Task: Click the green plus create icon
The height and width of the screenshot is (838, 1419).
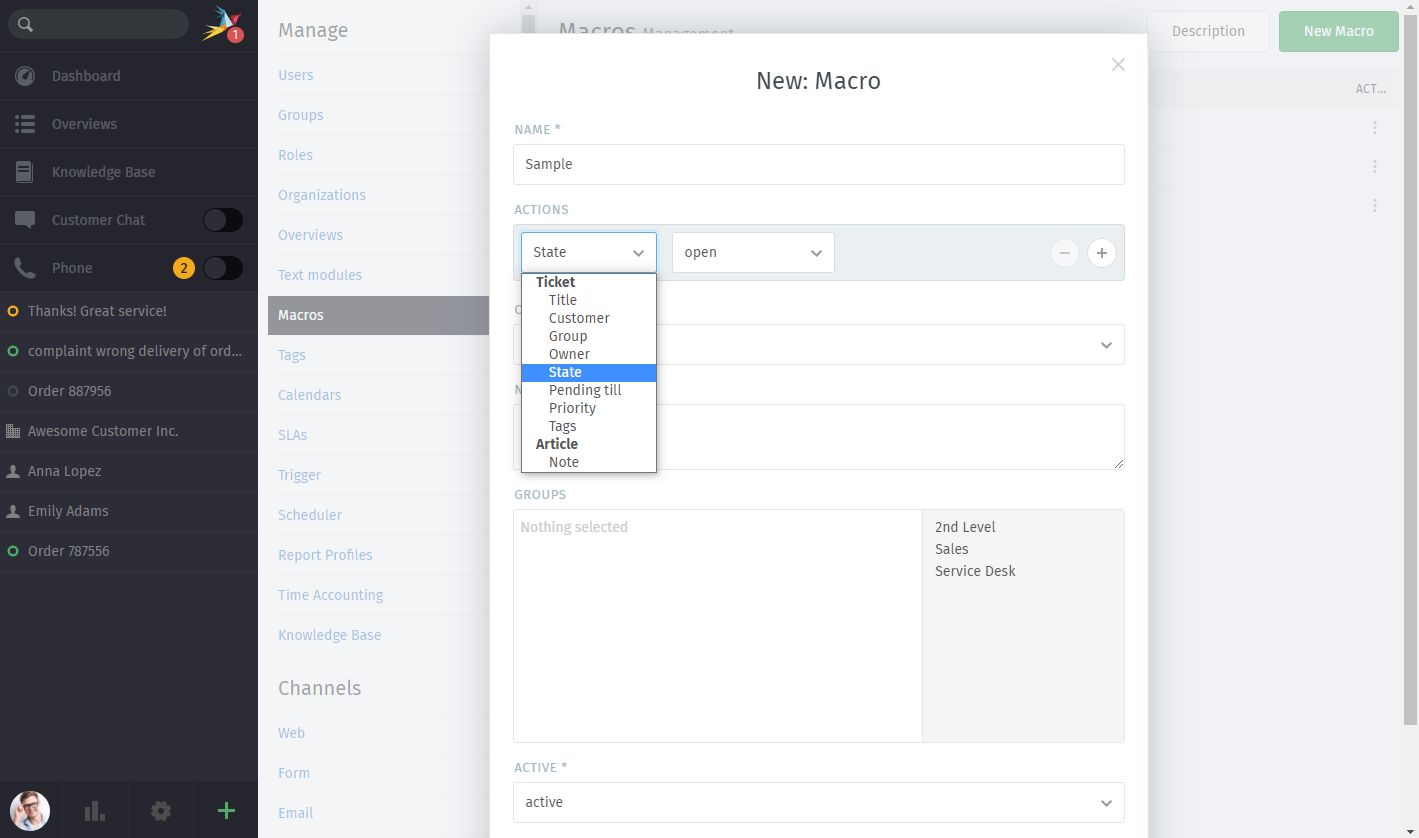Action: tap(226, 811)
